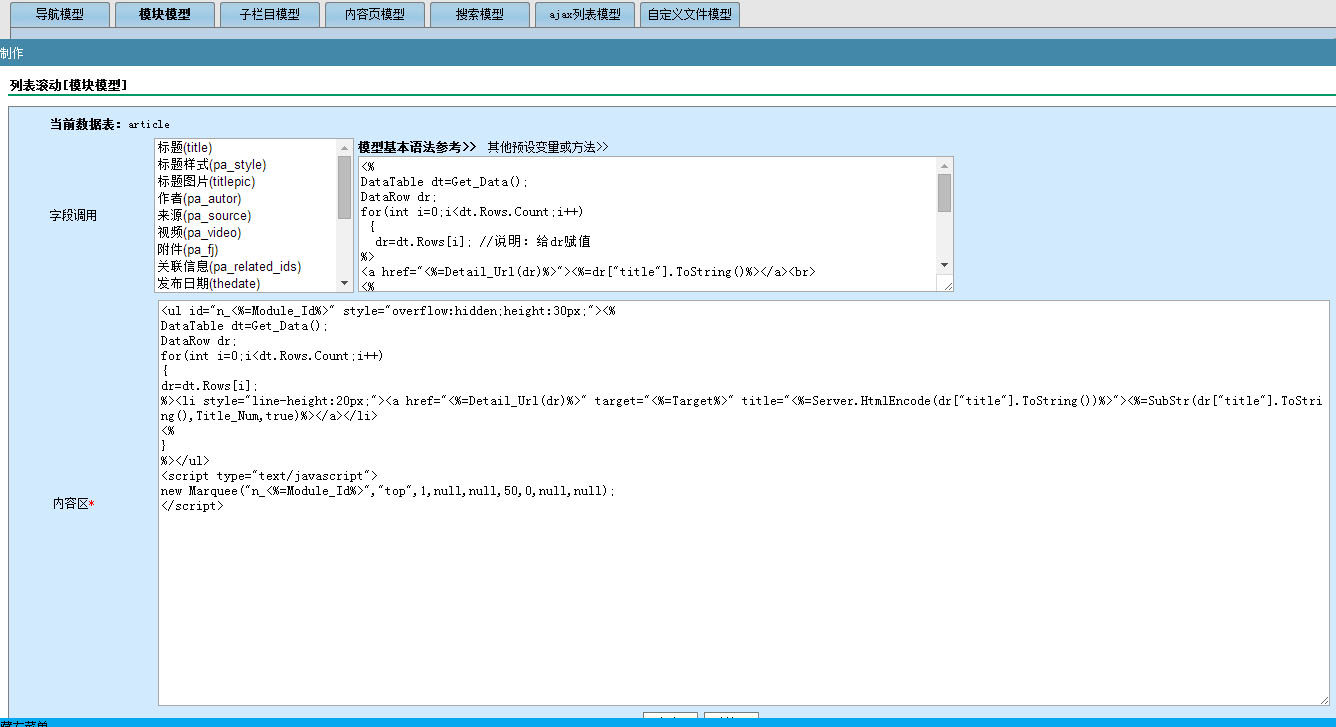
Task: Choose 作者(pa_autor) from the field list
Action: (x=199, y=199)
